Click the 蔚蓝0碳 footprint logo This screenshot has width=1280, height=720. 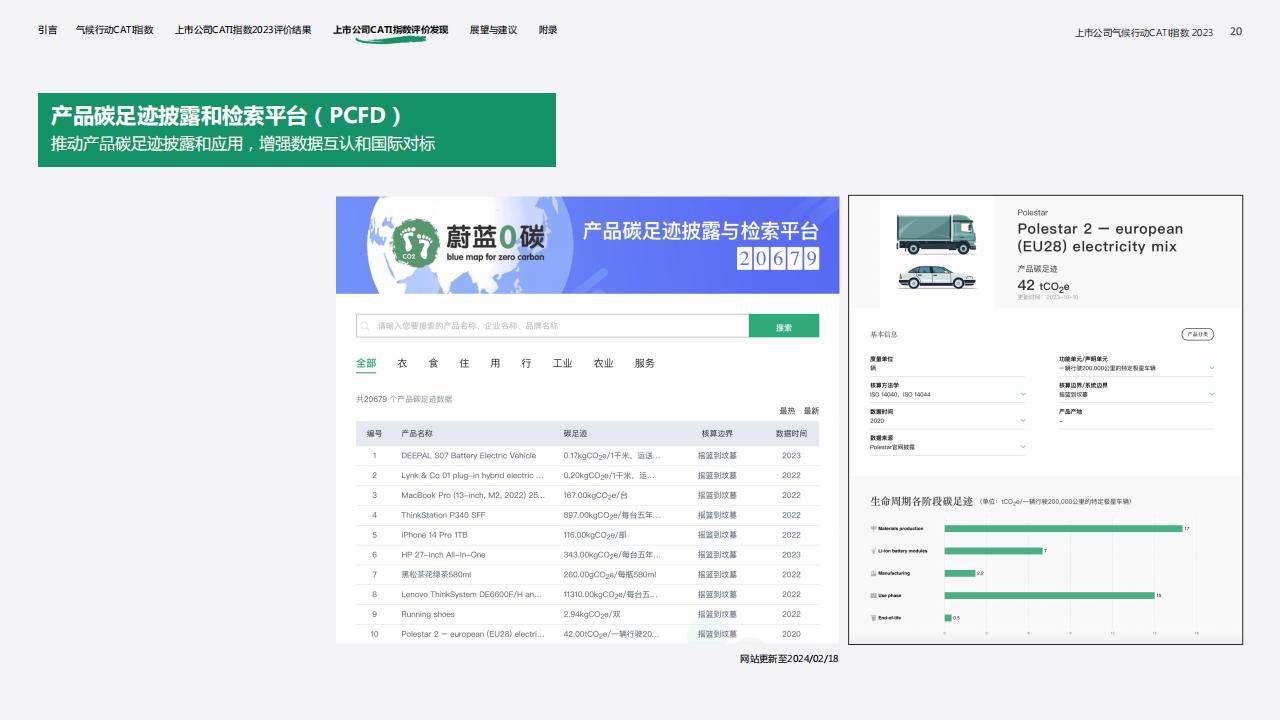click(x=415, y=242)
